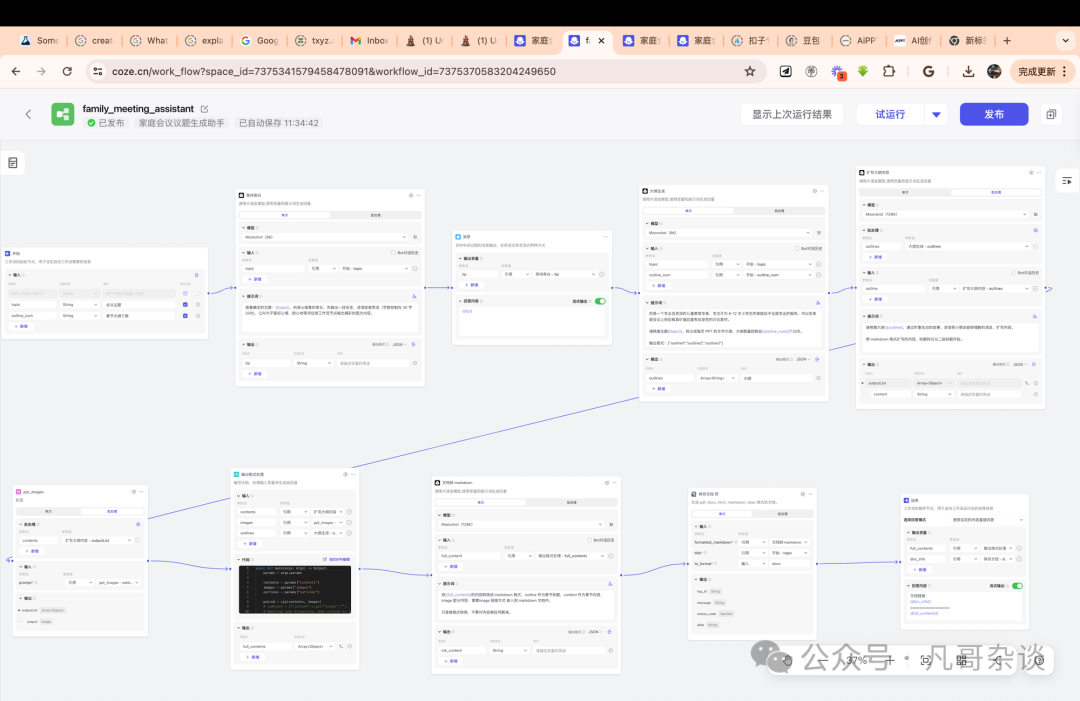Open model settings icon beside tip node Moonshot (8K)
The height and width of the screenshot is (701, 1080).
tap(415, 237)
